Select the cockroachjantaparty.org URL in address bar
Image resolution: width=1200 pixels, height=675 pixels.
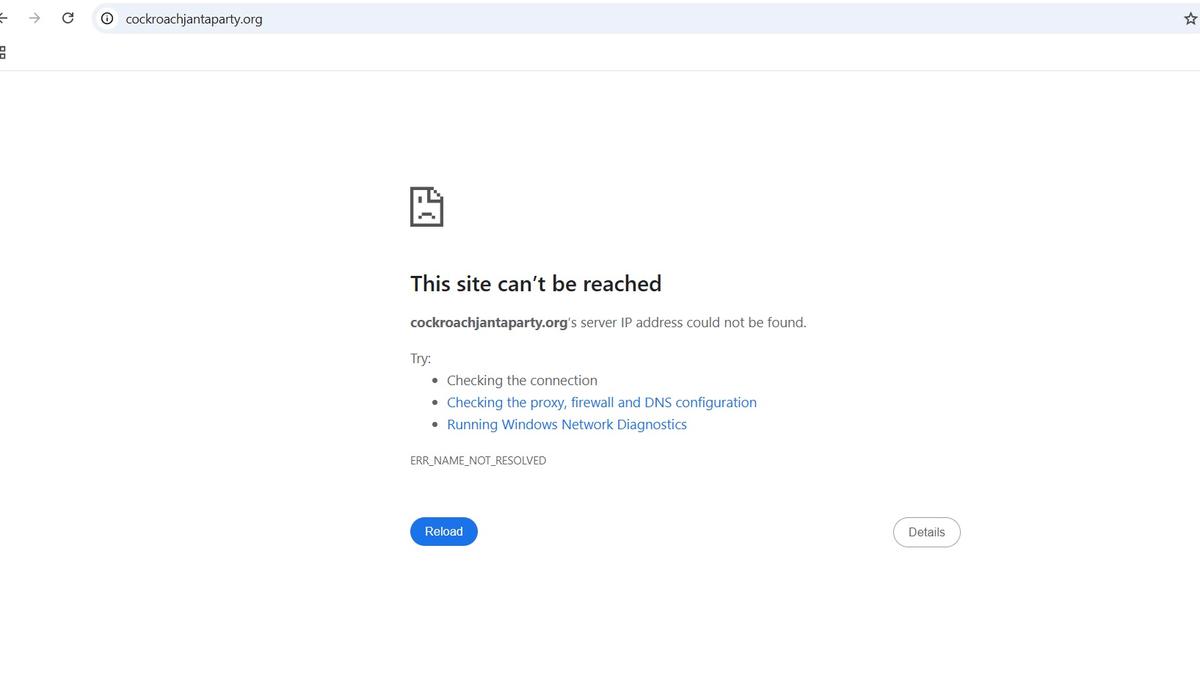coord(194,18)
